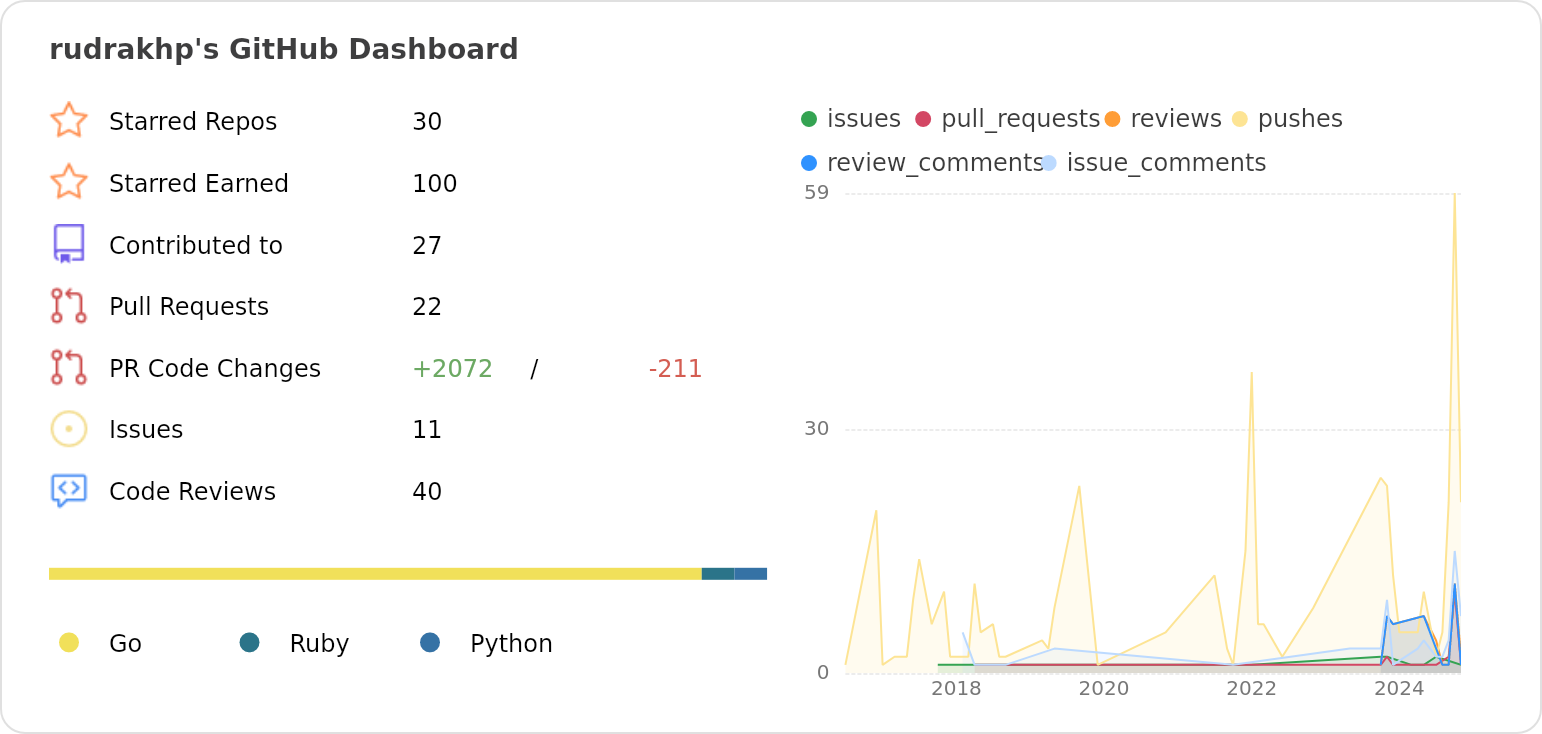1542x734 pixels.
Task: Click the Code Reviews label
Action: coord(192,492)
